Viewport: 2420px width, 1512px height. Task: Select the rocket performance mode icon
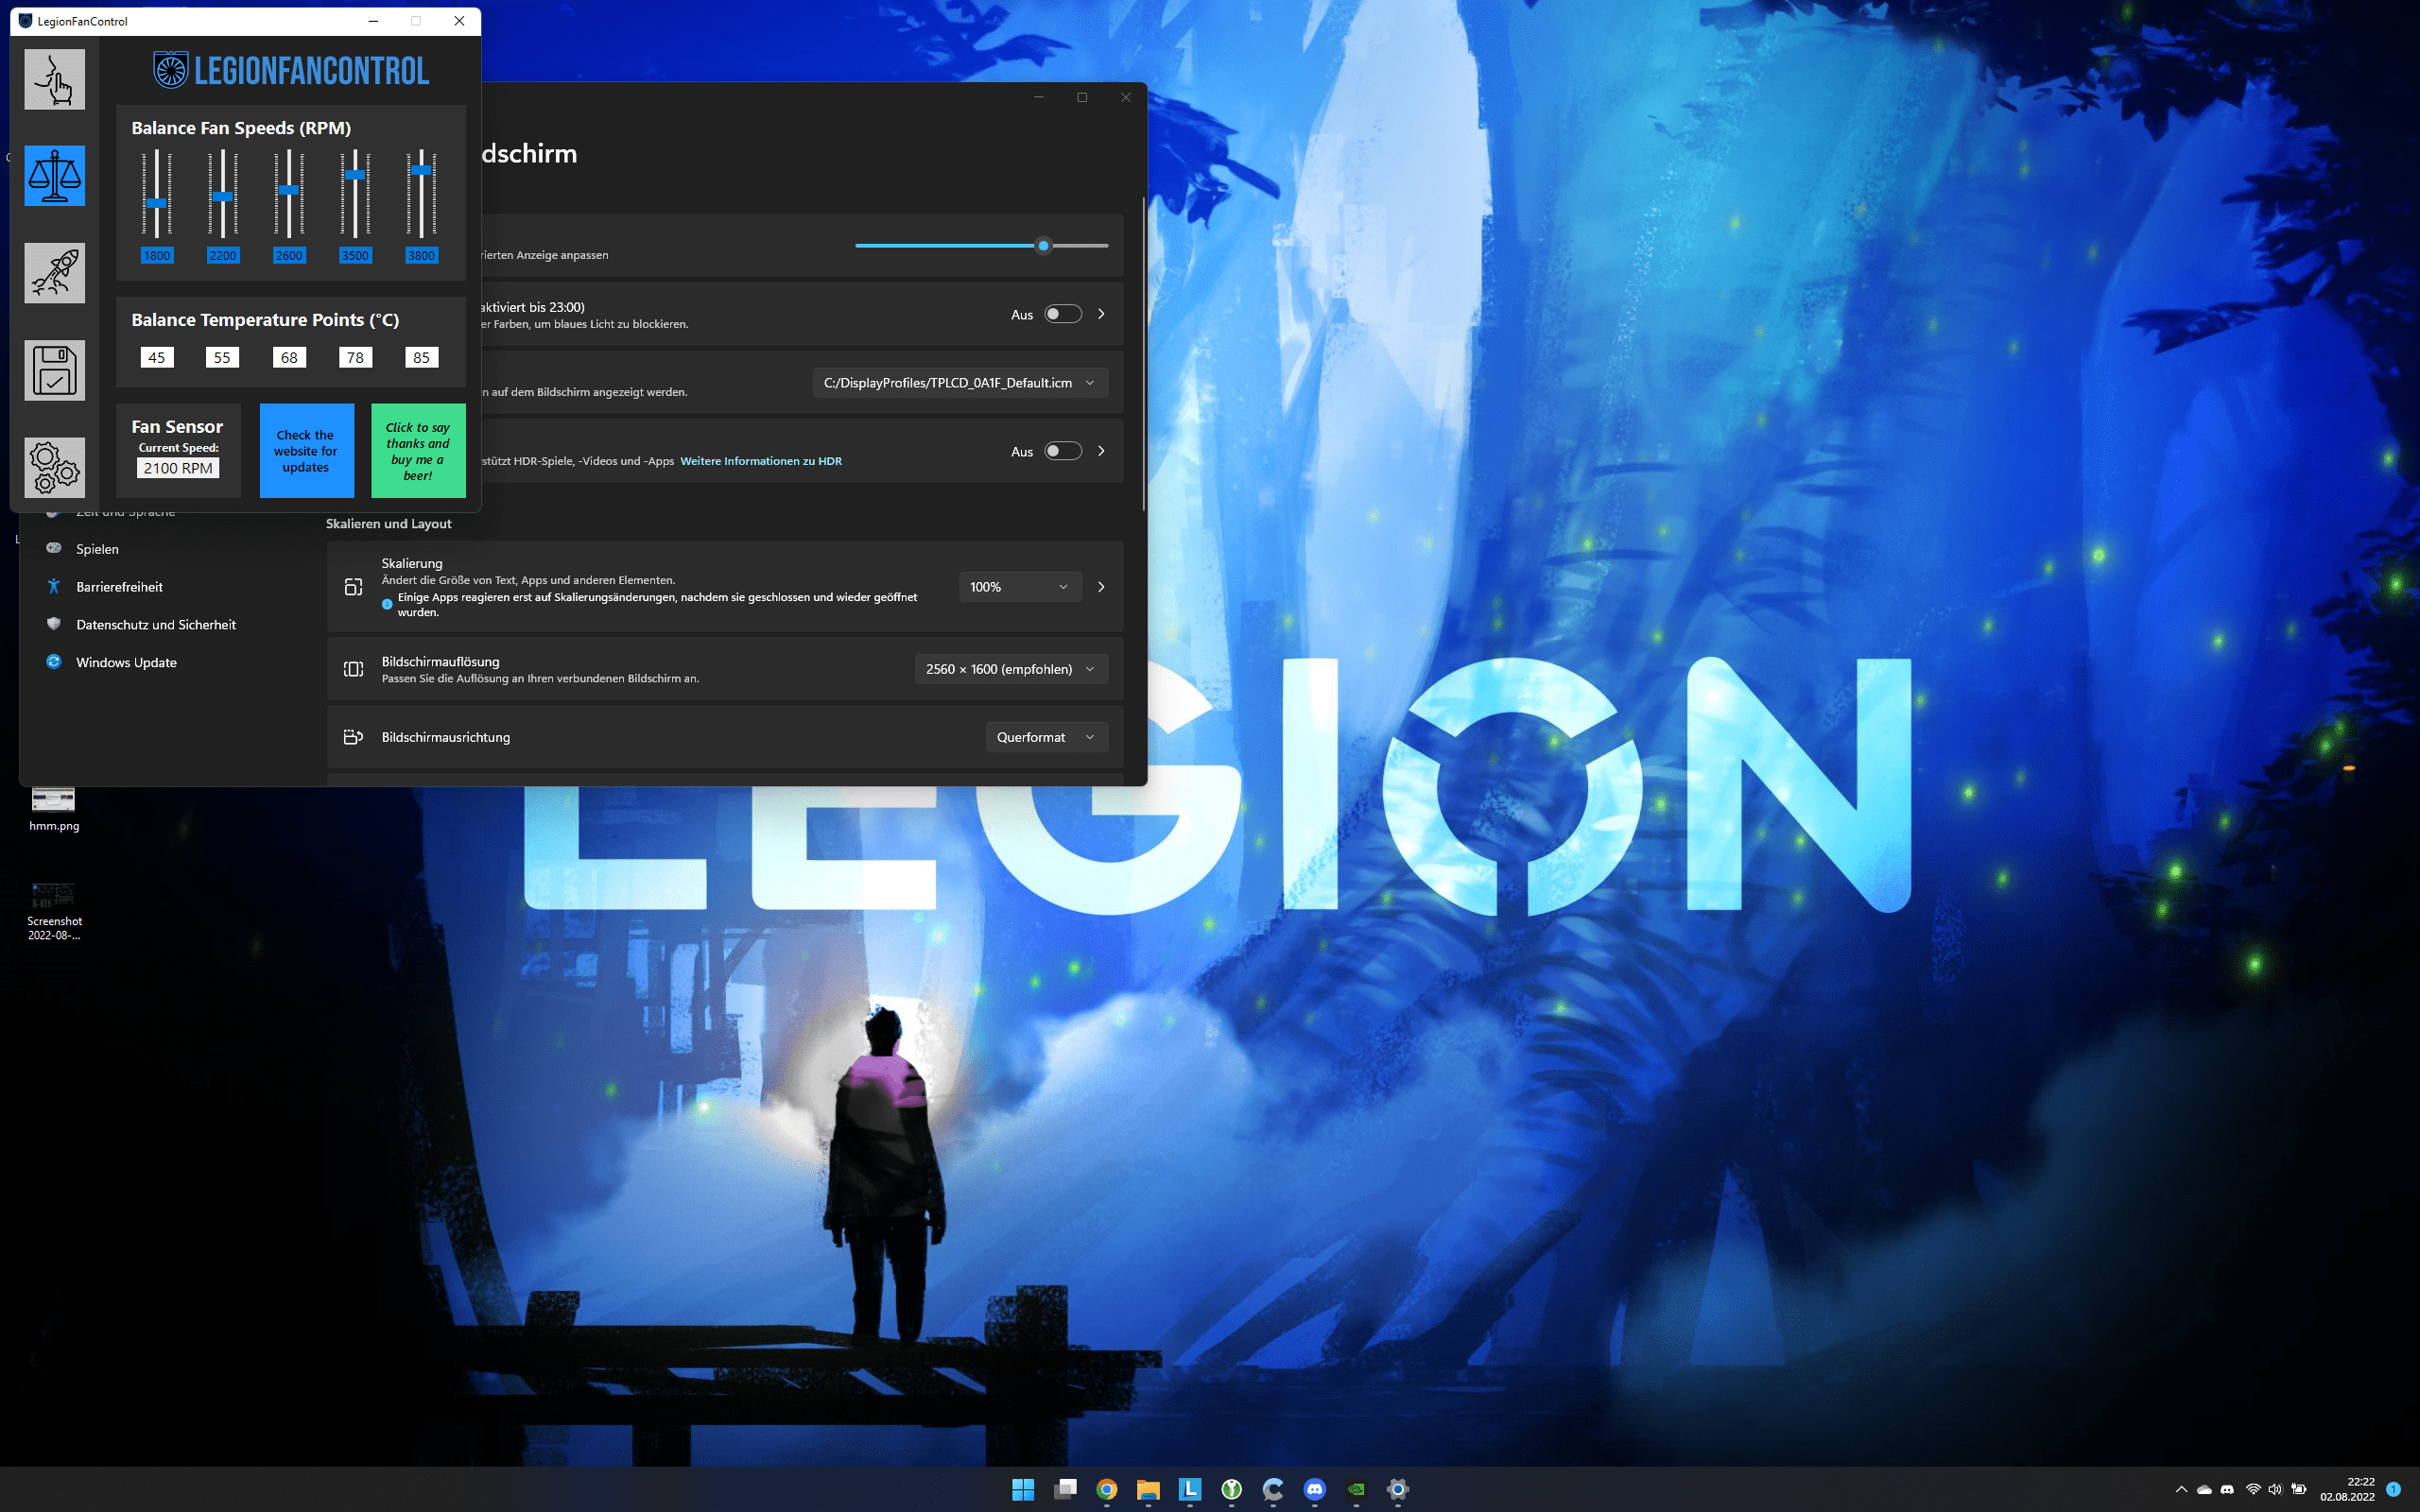(55, 273)
